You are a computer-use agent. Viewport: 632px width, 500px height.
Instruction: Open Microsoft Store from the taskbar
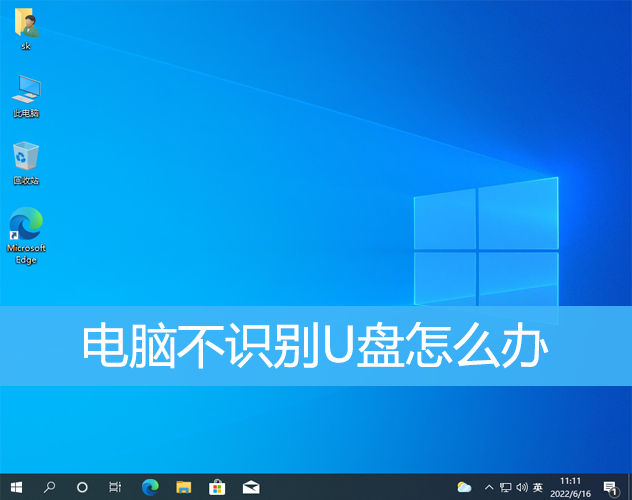point(217,487)
